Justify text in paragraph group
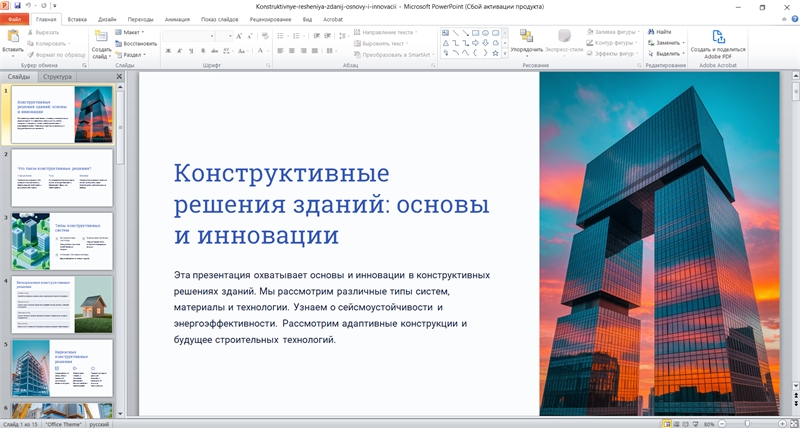 point(315,51)
